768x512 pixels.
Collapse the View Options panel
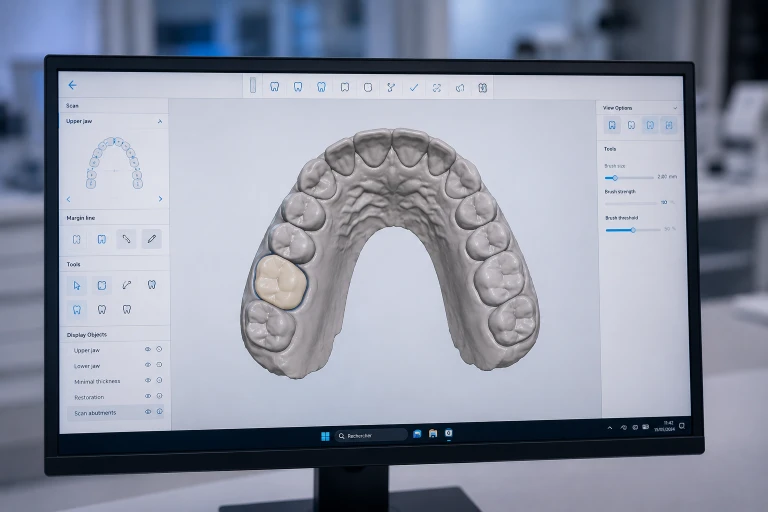675,108
